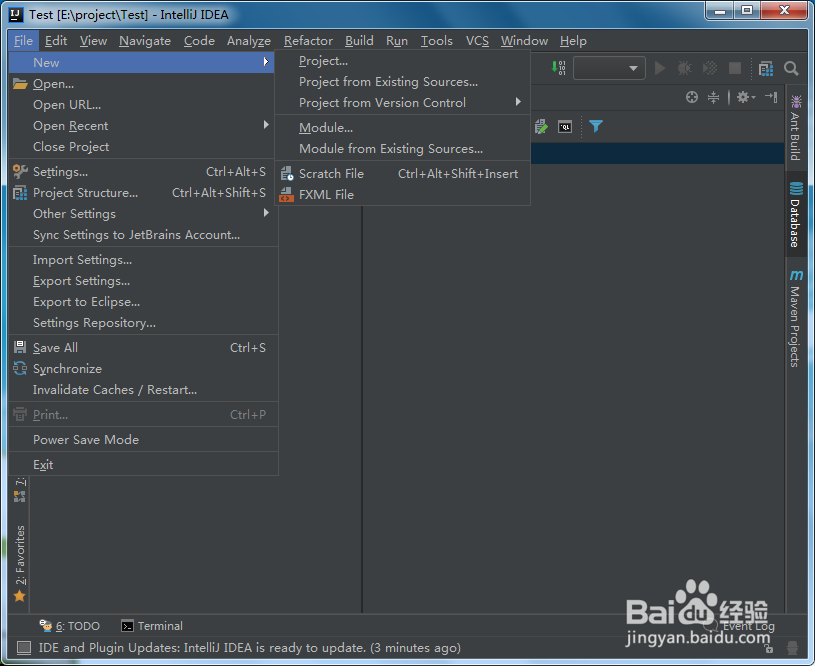Click the Collapse All icon

[714, 97]
